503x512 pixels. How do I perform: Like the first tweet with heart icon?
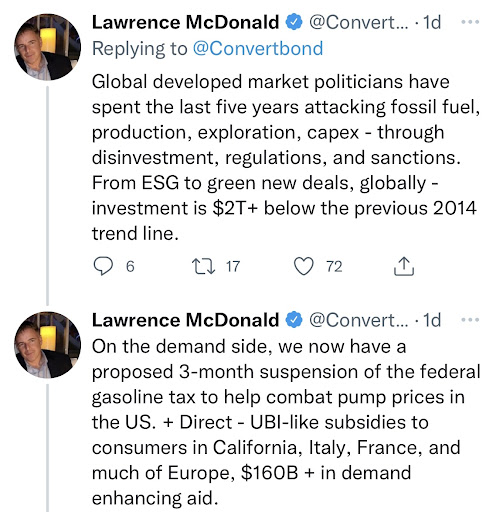(x=304, y=266)
